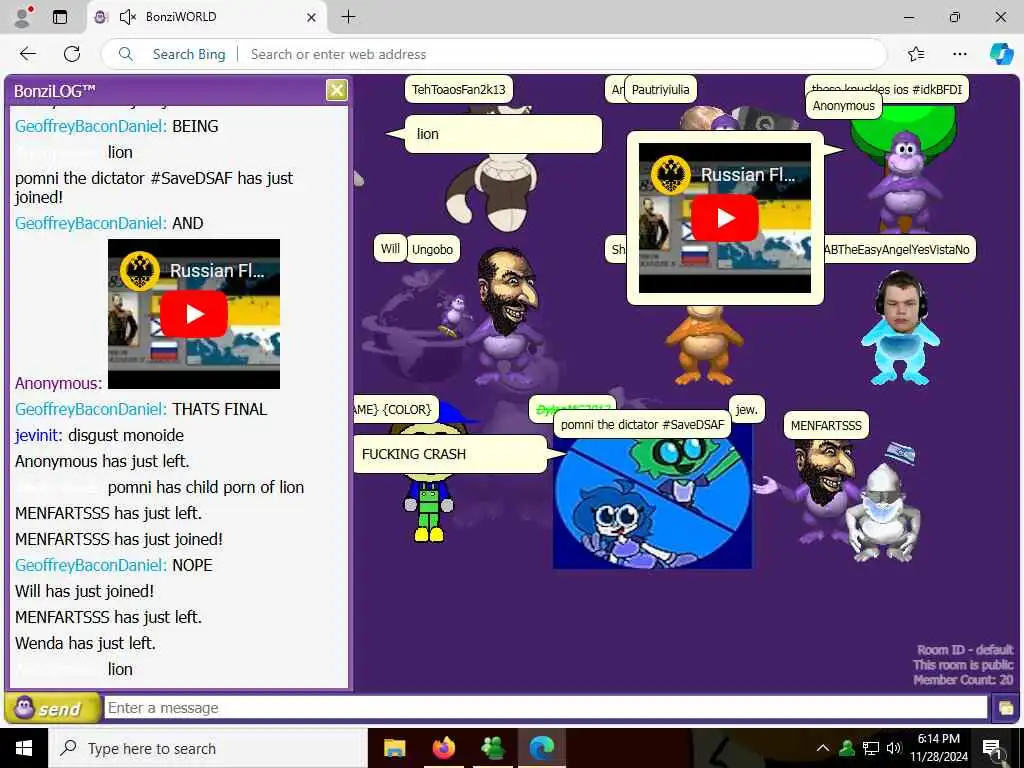Image resolution: width=1024 pixels, height=768 pixels.
Task: Open the volume control in system tray
Action: [894, 748]
